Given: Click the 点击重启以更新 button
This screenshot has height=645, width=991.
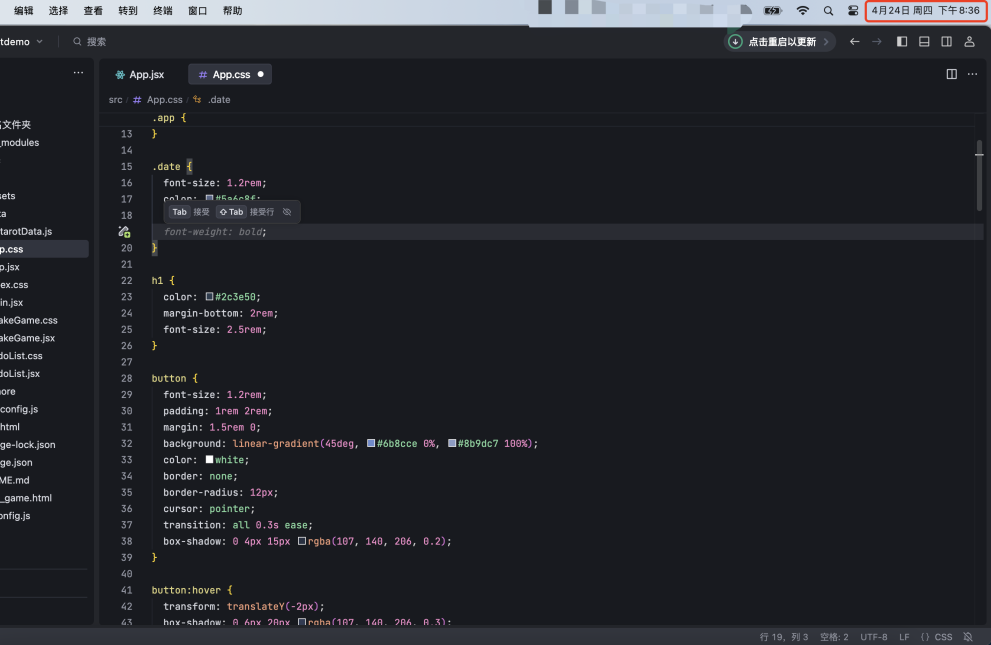Looking at the screenshot, I should (780, 42).
